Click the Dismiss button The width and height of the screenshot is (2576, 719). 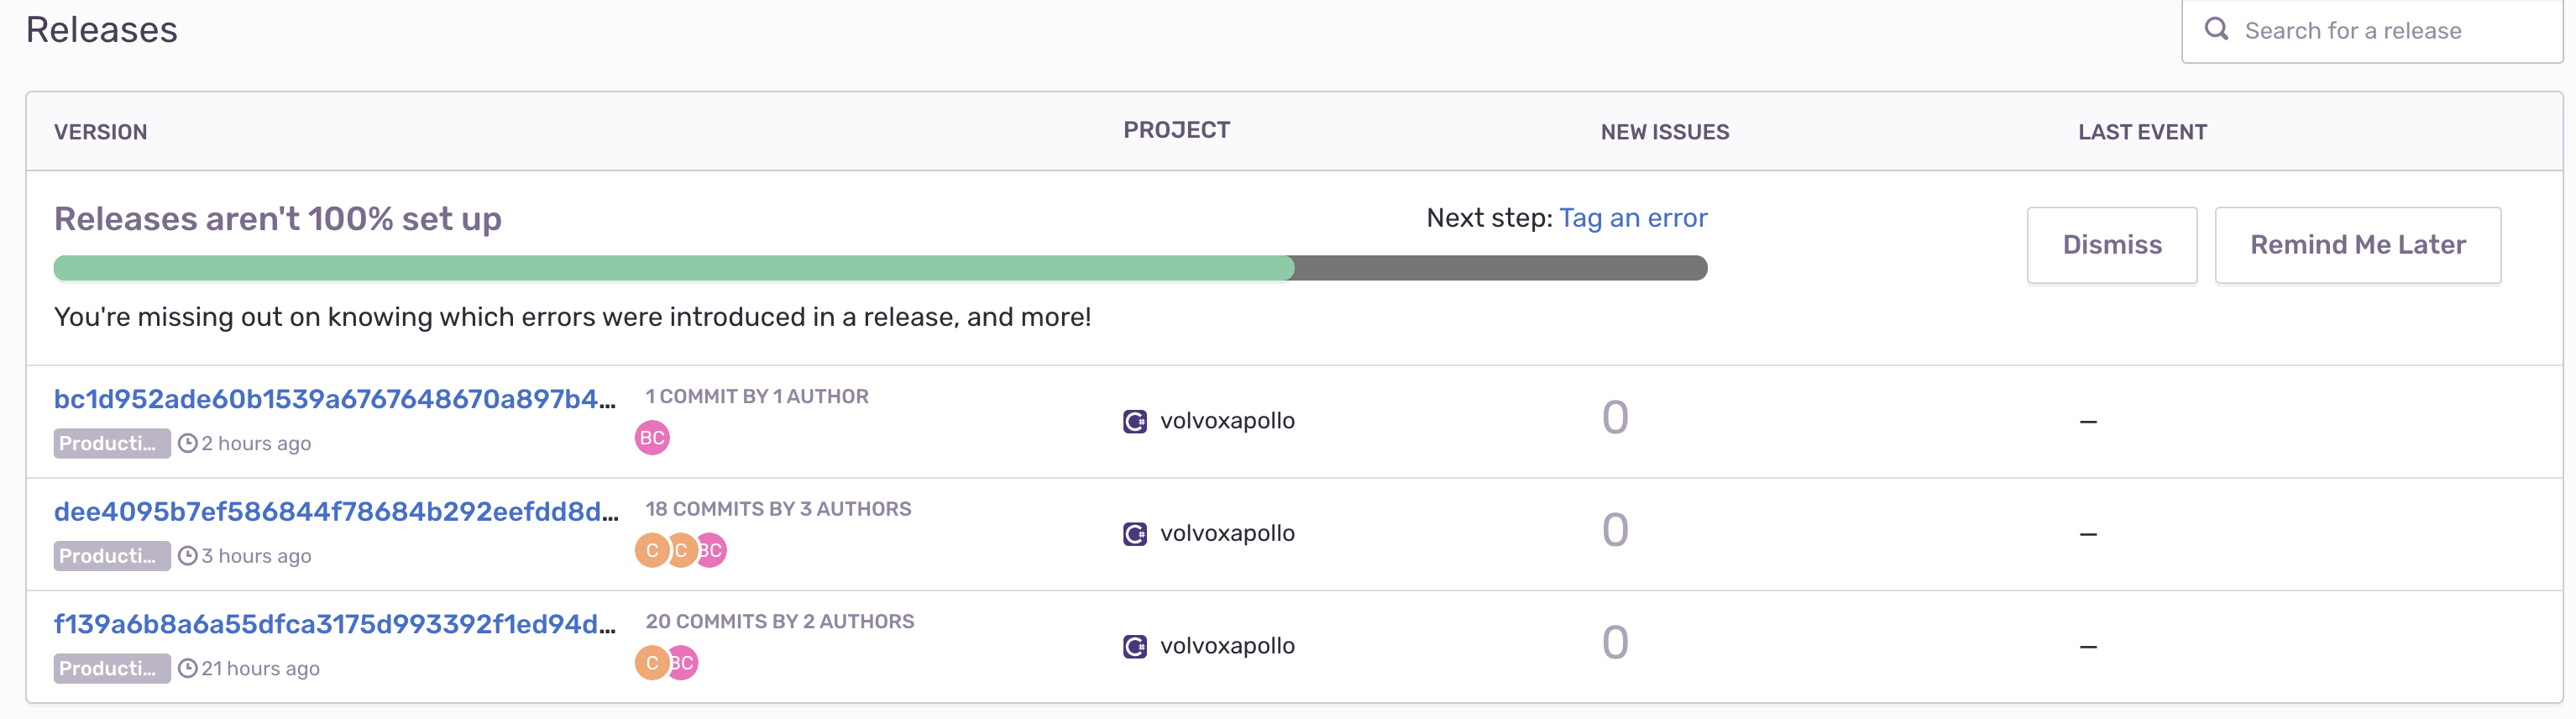click(x=2112, y=244)
